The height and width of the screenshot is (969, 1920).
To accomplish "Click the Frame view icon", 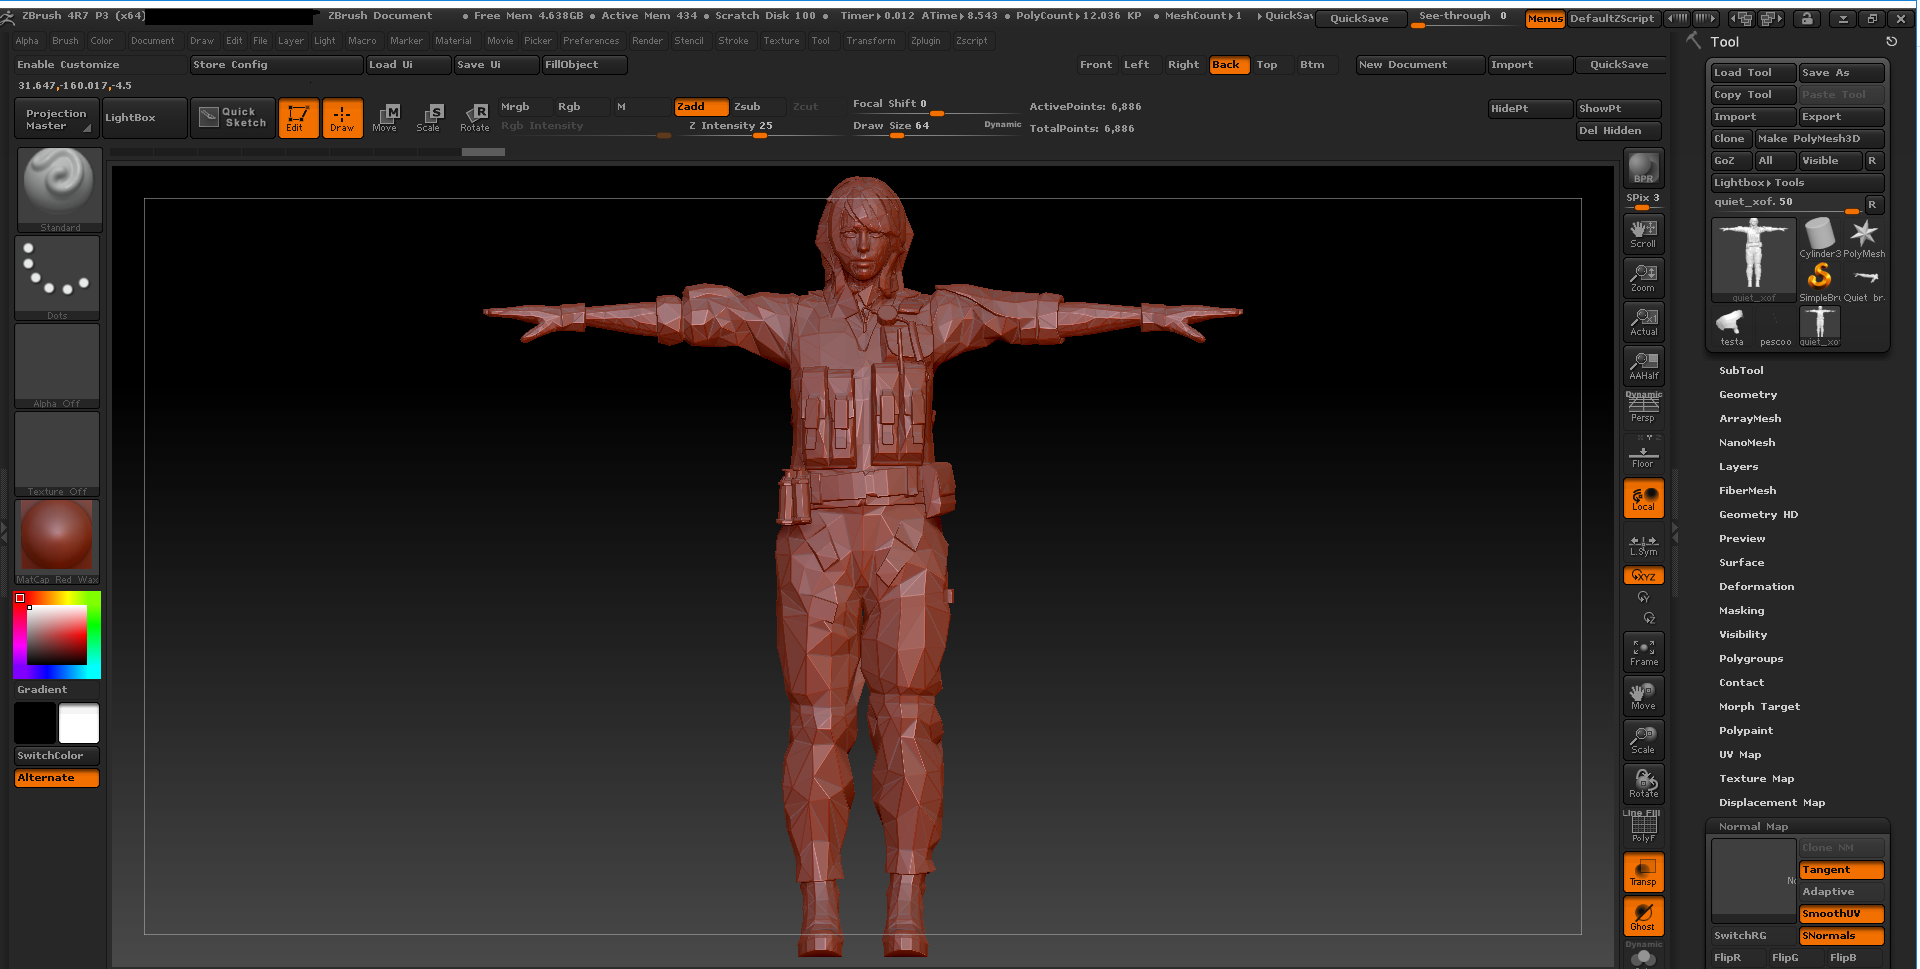I will pyautogui.click(x=1643, y=652).
